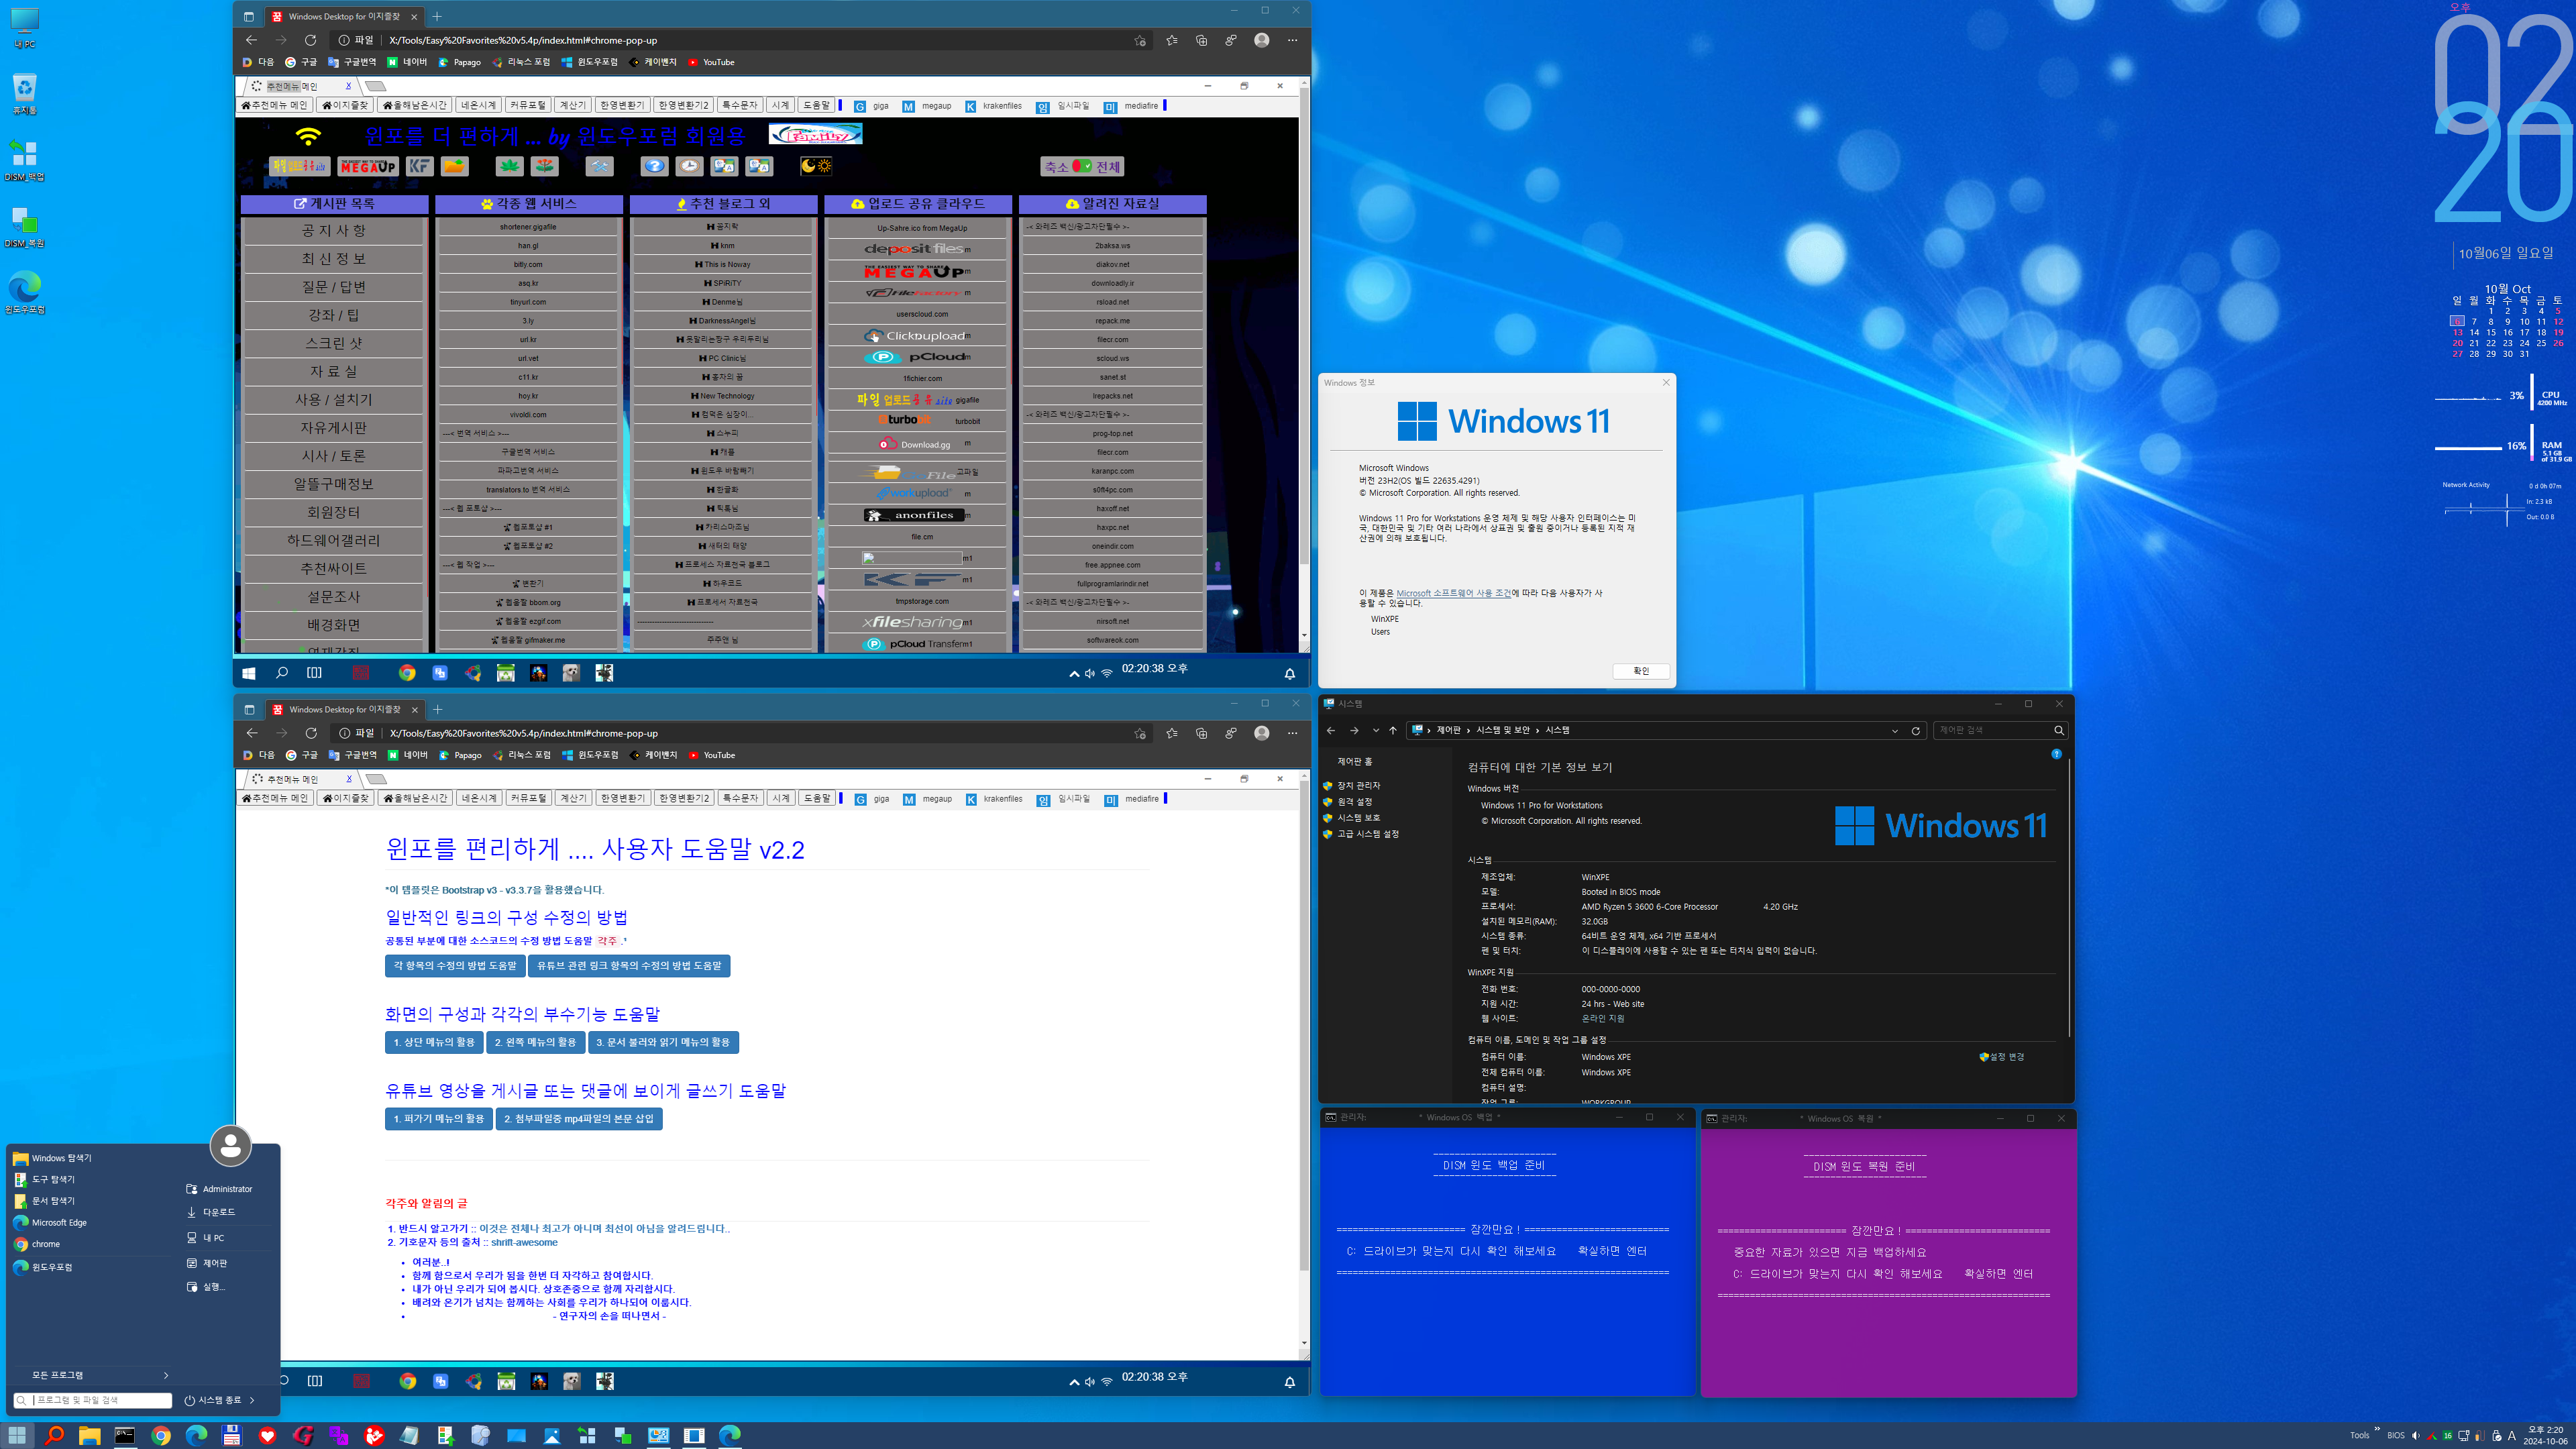2576x1449 pixels.
Task: Reload the page in the top Edge window
Action: coord(311,40)
